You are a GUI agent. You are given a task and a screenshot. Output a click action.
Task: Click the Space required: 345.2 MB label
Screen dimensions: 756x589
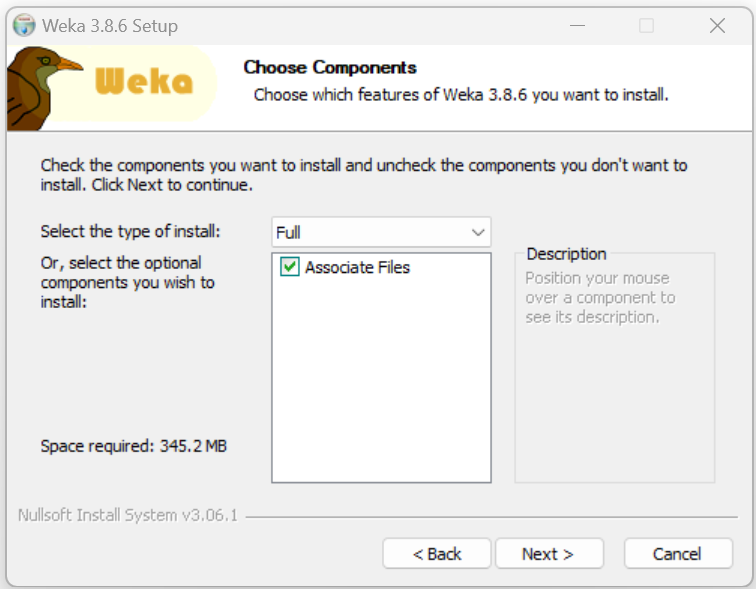click(134, 446)
